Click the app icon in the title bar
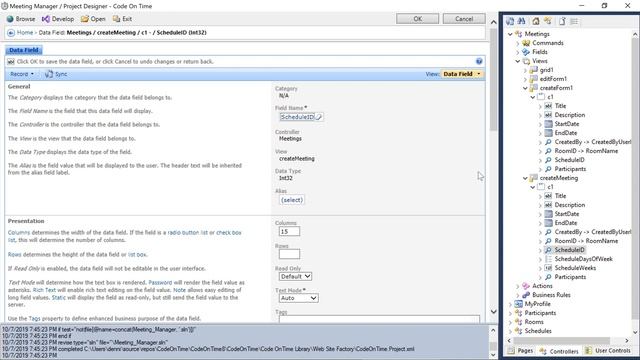This screenshot has height=360, width=640. click(4, 6)
